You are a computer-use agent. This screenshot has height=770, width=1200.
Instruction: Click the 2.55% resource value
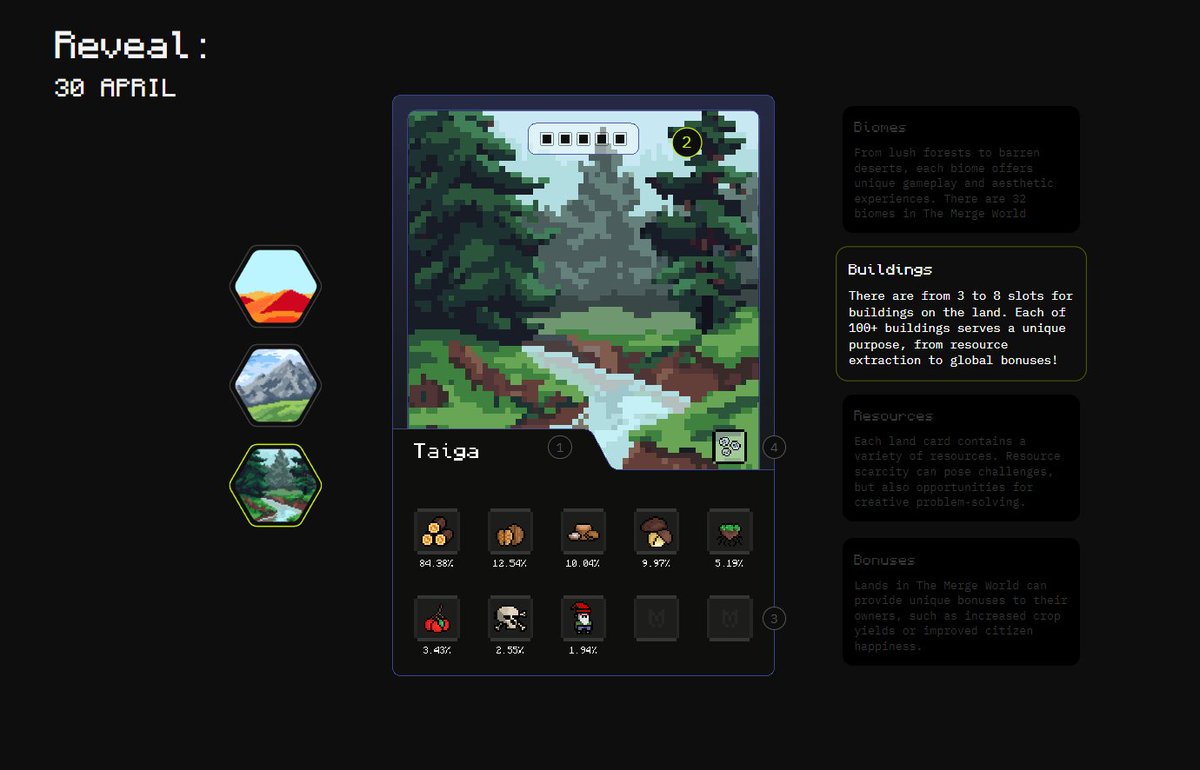tap(510, 651)
